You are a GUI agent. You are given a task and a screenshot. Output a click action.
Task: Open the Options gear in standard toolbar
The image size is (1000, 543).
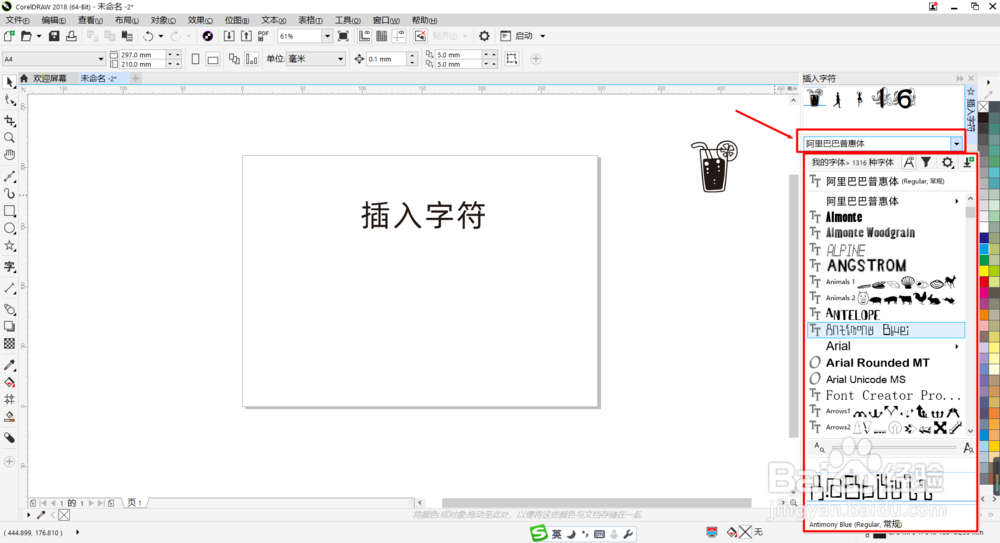(x=484, y=36)
